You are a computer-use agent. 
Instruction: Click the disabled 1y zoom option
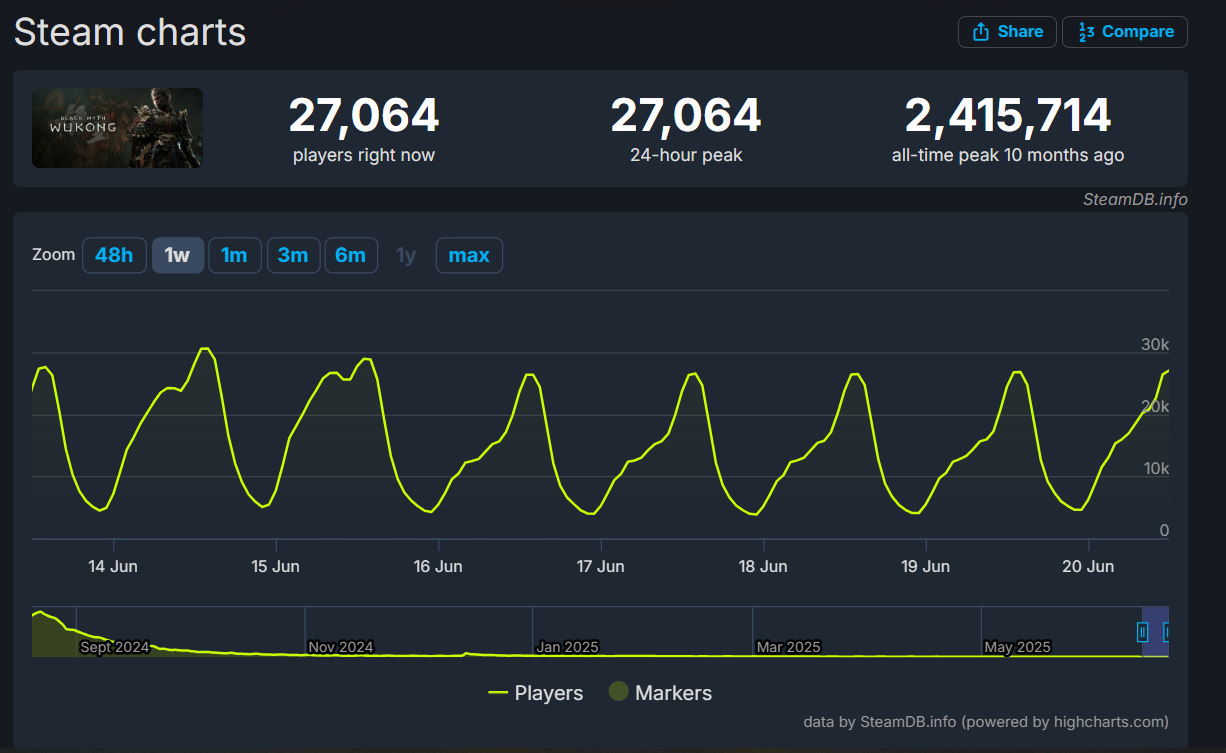[x=406, y=255]
